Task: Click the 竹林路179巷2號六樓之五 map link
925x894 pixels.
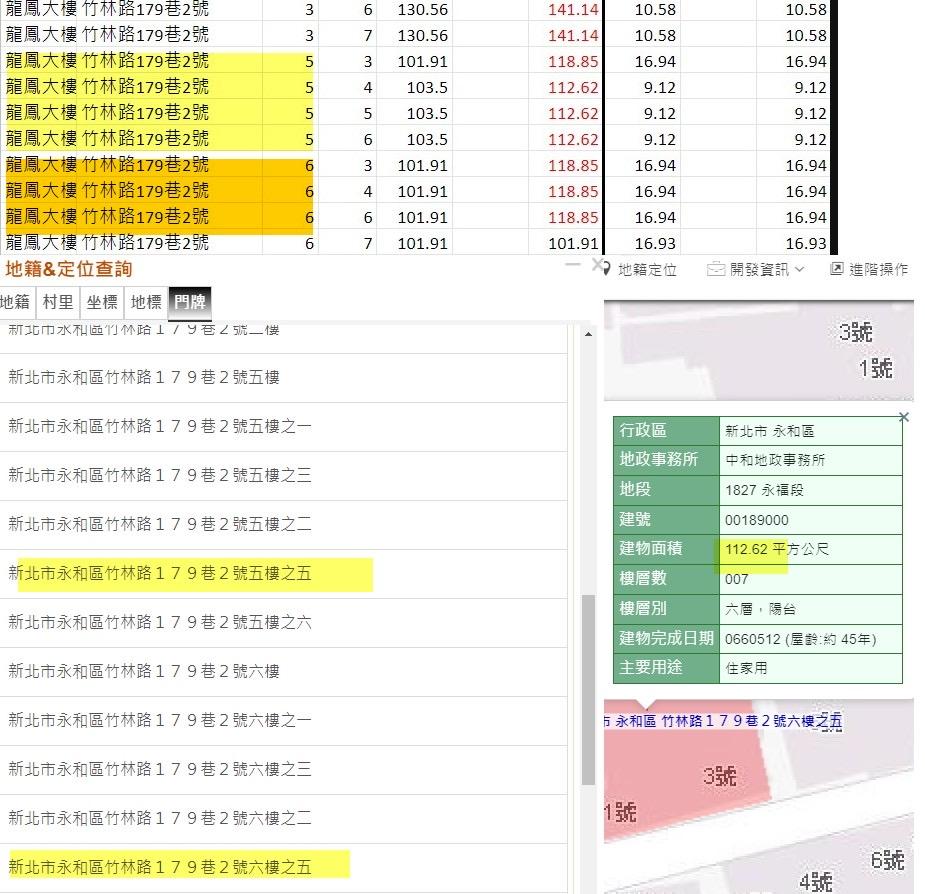Action: [x=724, y=721]
